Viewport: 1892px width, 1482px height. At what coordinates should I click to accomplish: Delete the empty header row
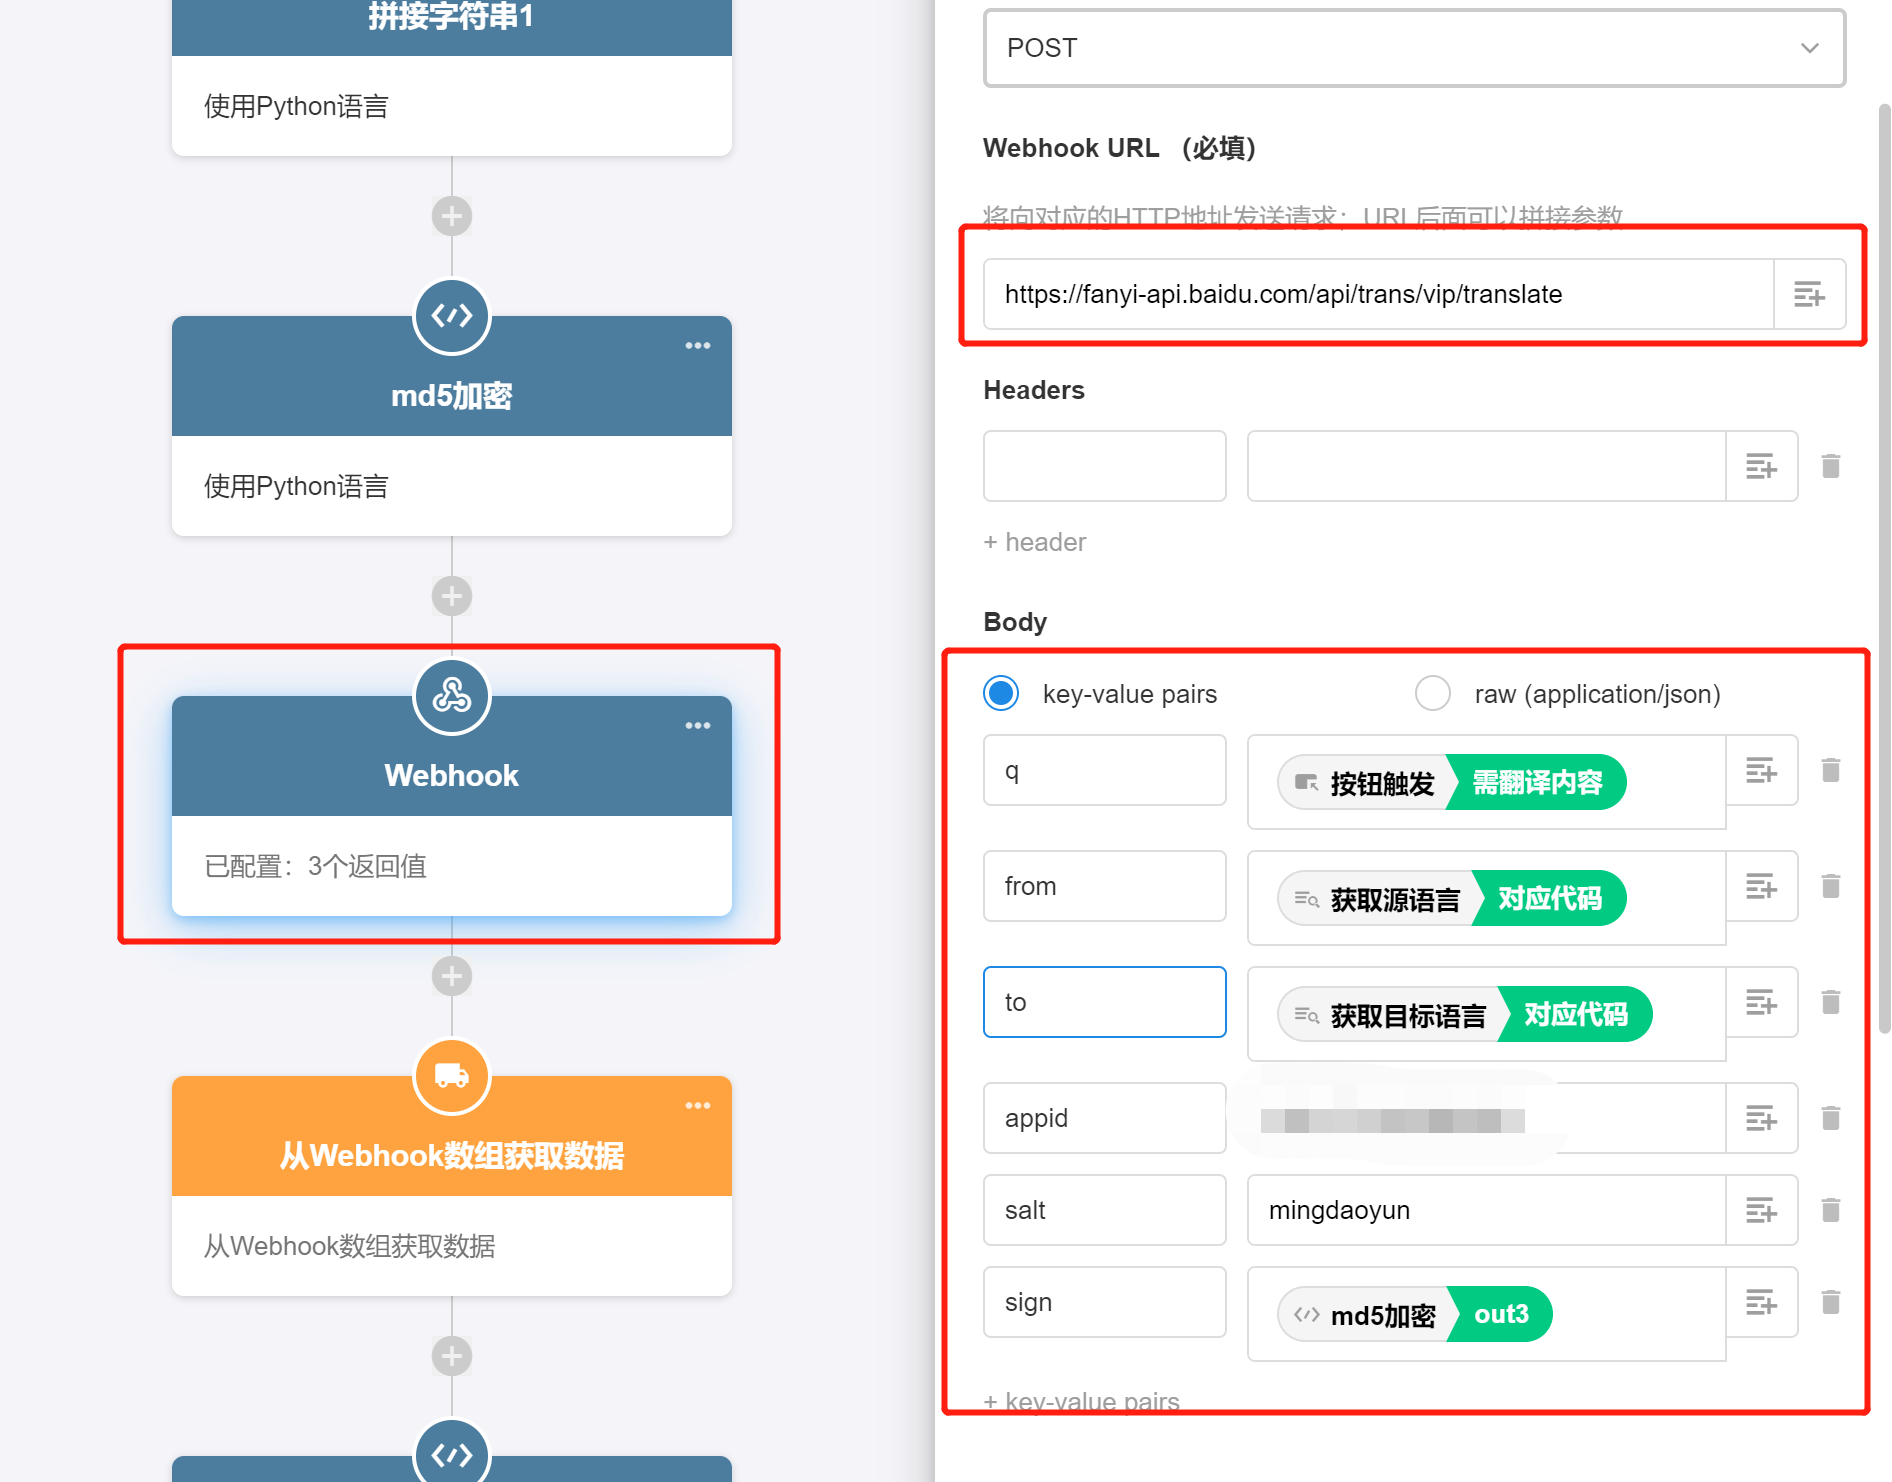1831,466
